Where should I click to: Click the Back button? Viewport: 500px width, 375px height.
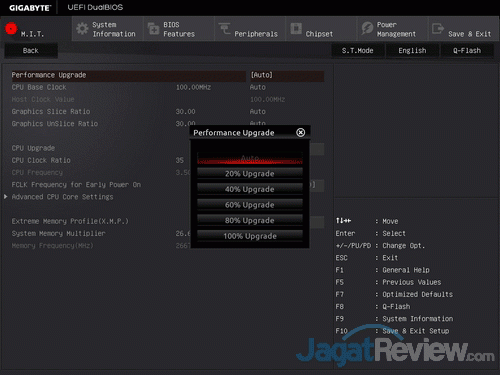point(31,51)
